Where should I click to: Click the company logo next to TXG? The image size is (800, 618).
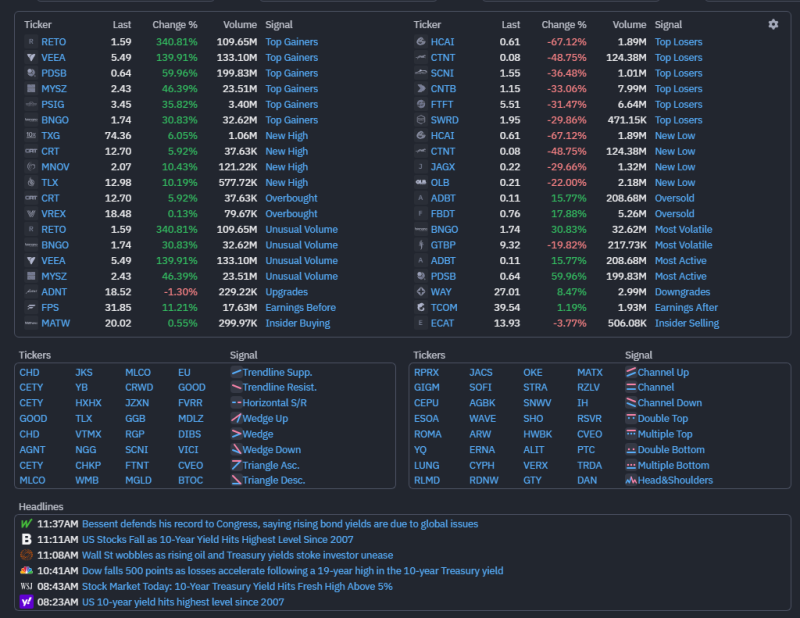pos(31,136)
